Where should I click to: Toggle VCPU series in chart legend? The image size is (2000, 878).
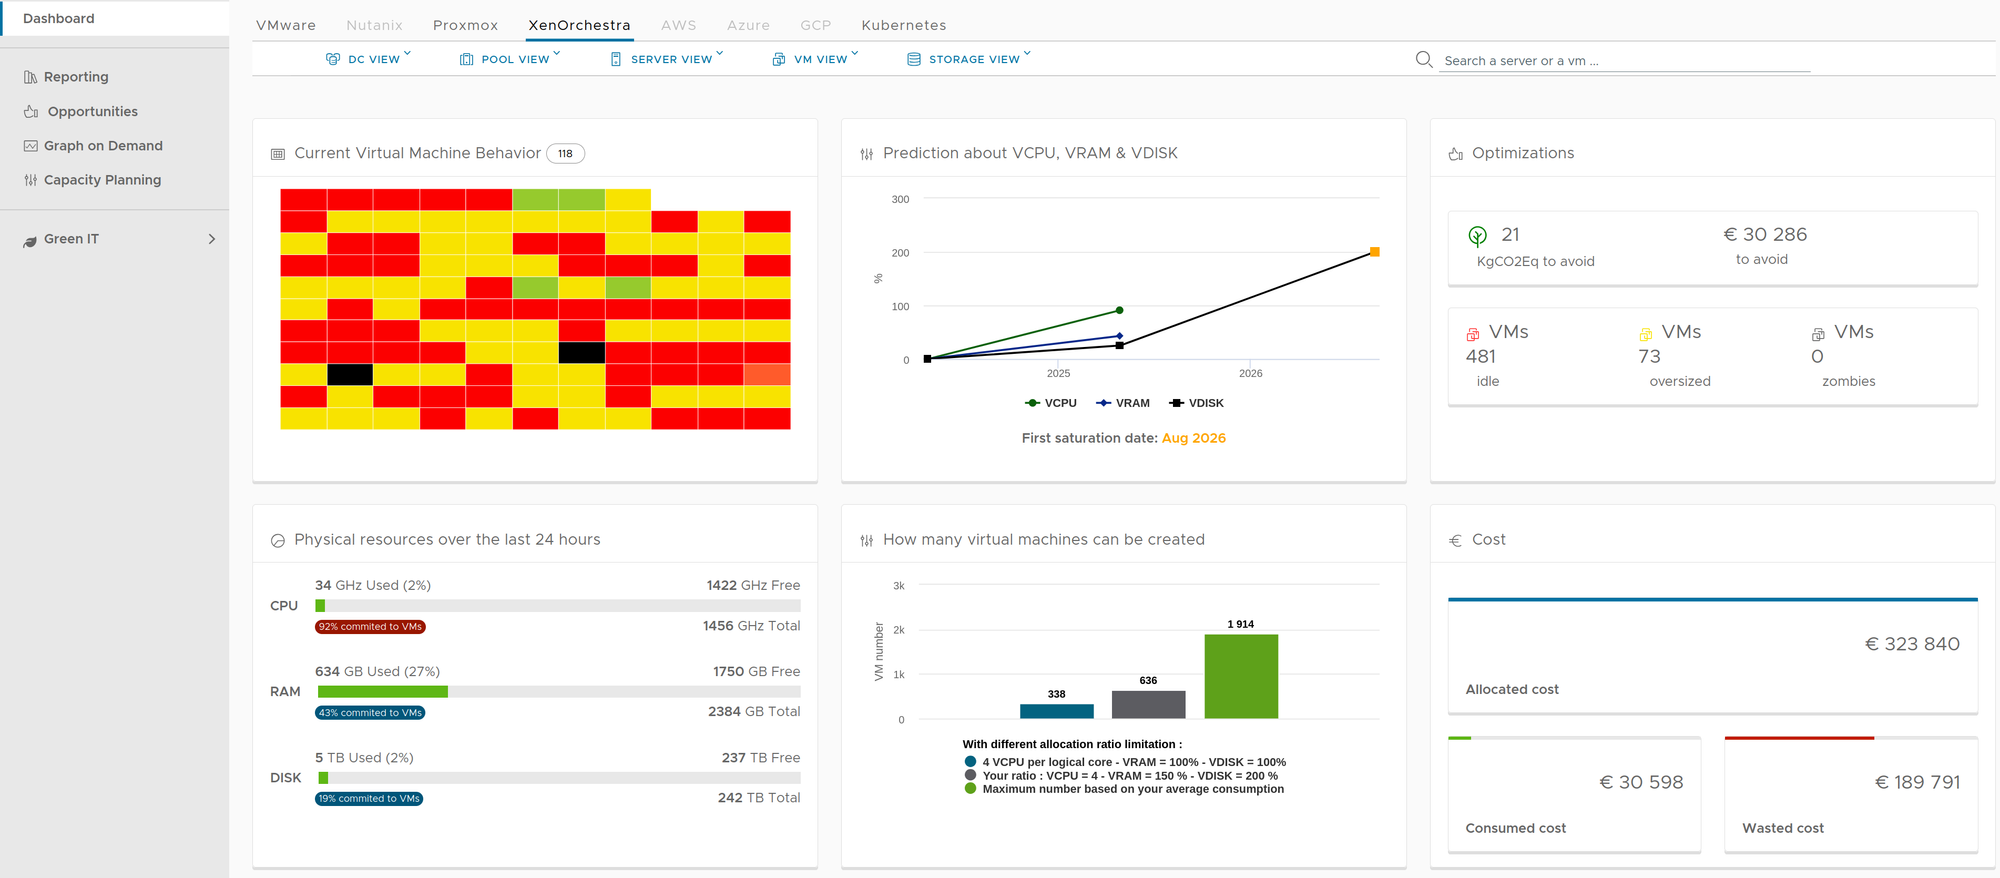click(x=1051, y=403)
